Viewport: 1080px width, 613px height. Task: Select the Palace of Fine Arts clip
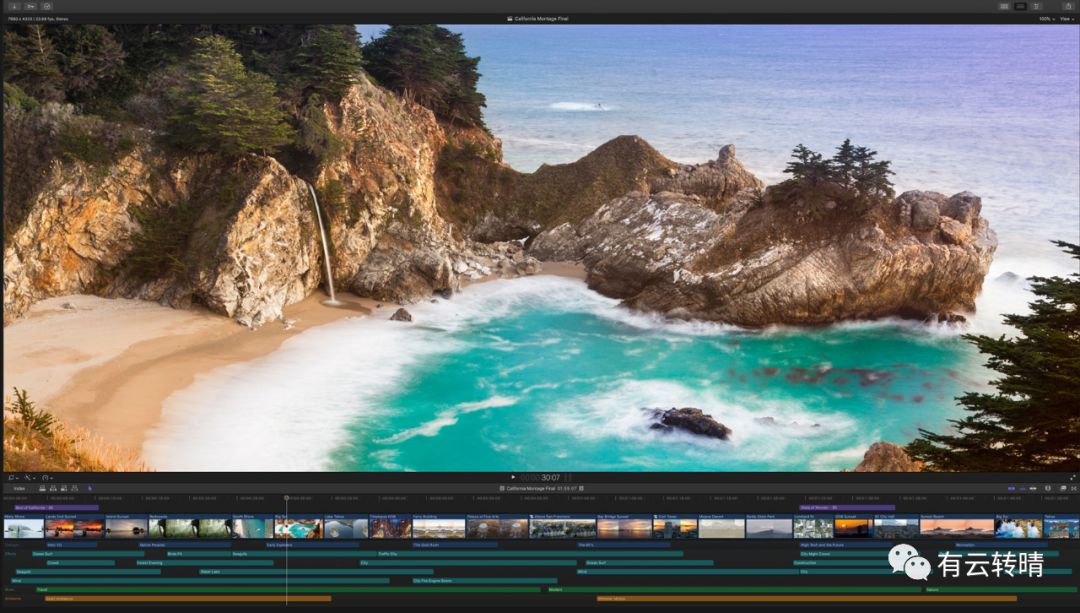[x=497, y=526]
